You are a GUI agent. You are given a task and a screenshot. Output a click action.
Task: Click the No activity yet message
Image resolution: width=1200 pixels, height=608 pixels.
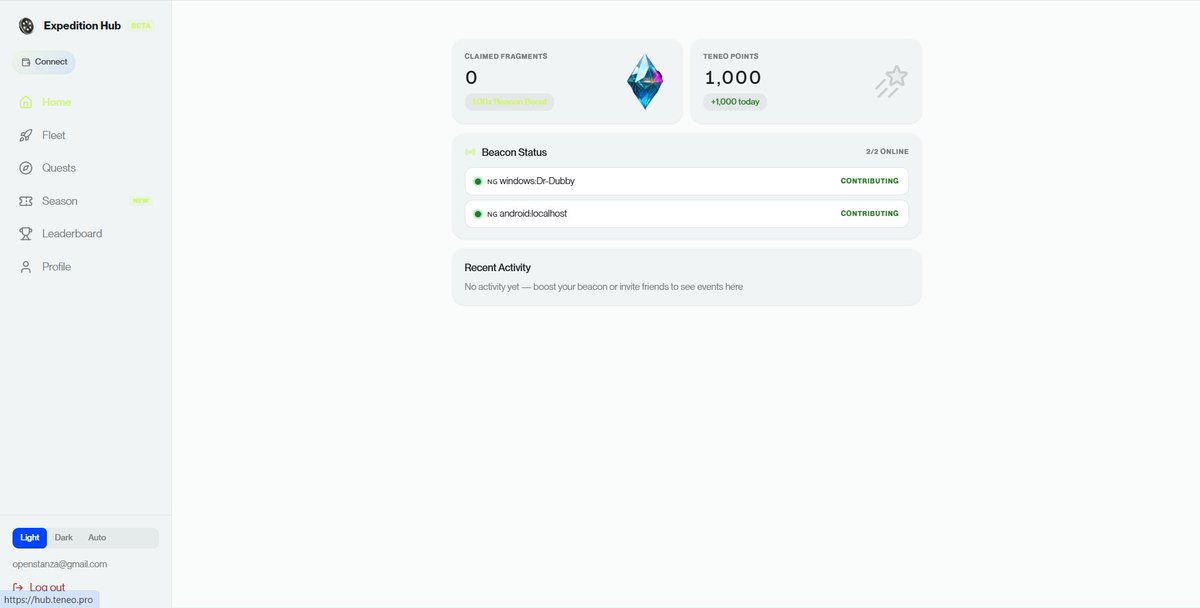click(x=604, y=287)
